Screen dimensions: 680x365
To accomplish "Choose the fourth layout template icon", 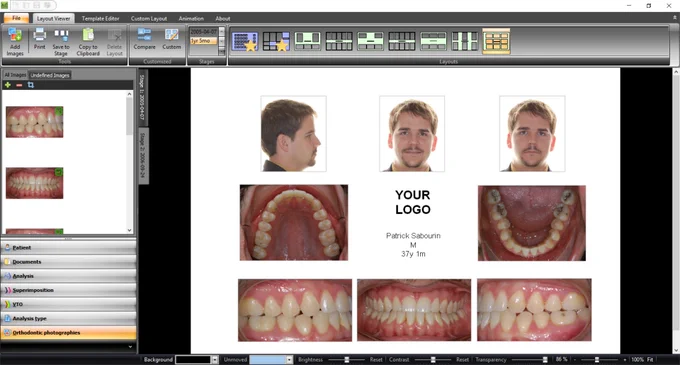I will (339, 41).
